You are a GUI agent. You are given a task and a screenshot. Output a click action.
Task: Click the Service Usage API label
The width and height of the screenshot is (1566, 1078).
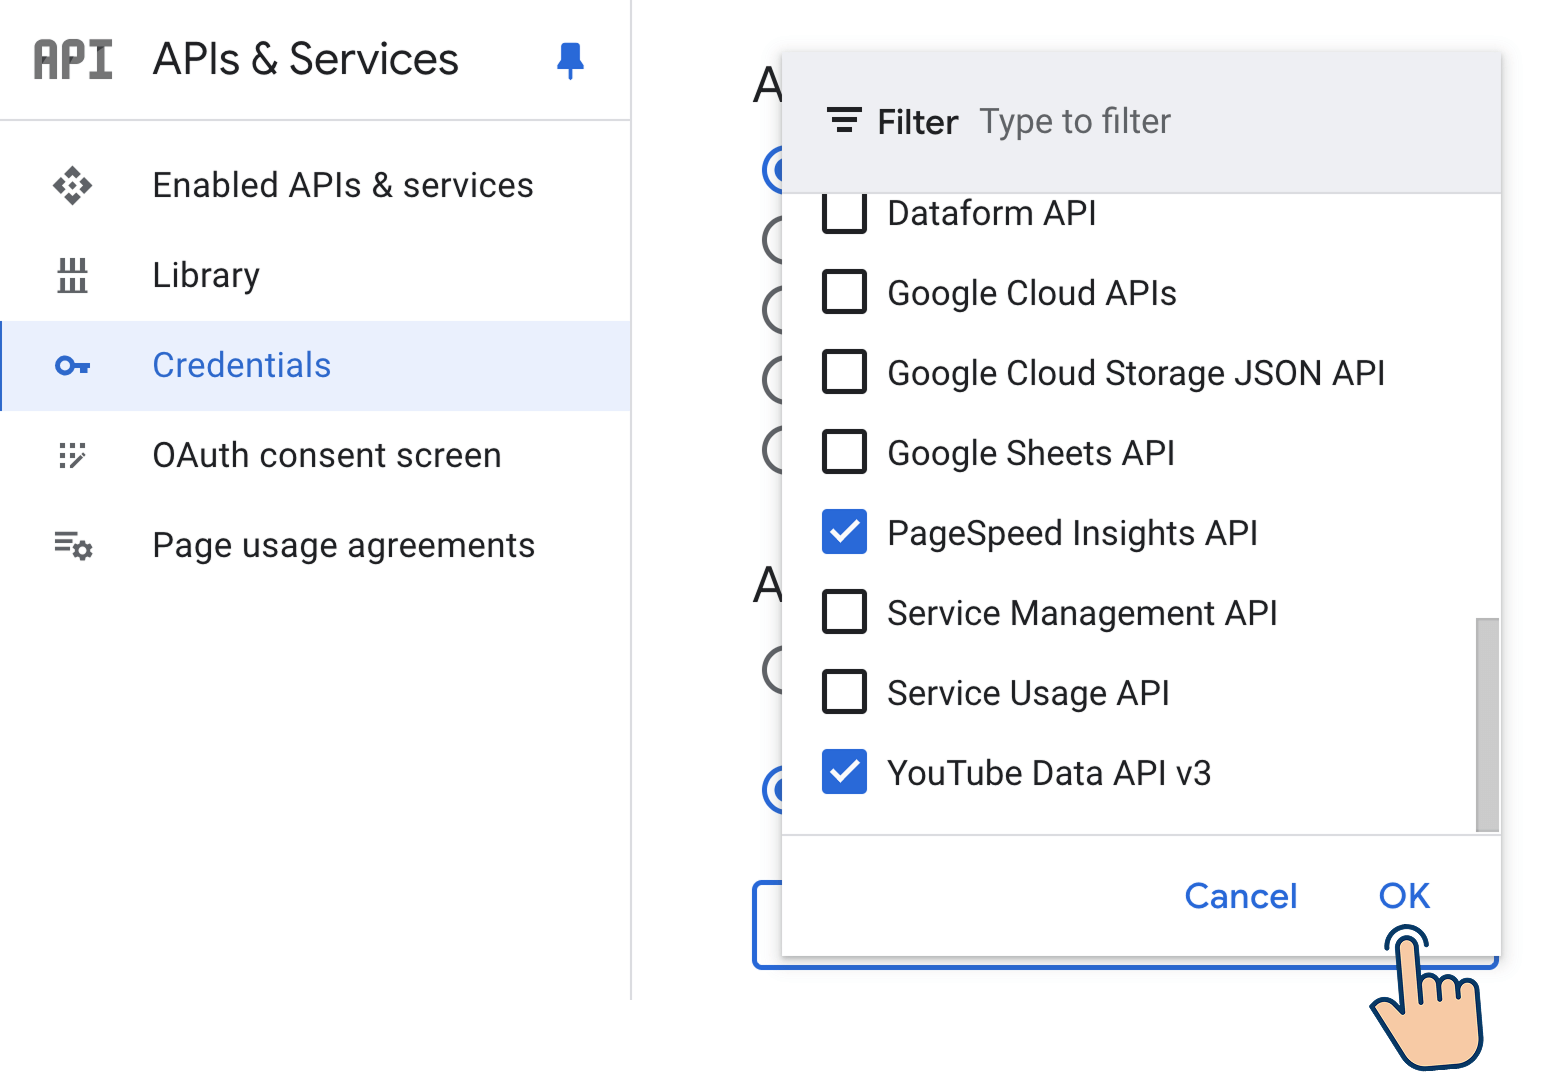coord(1029,693)
